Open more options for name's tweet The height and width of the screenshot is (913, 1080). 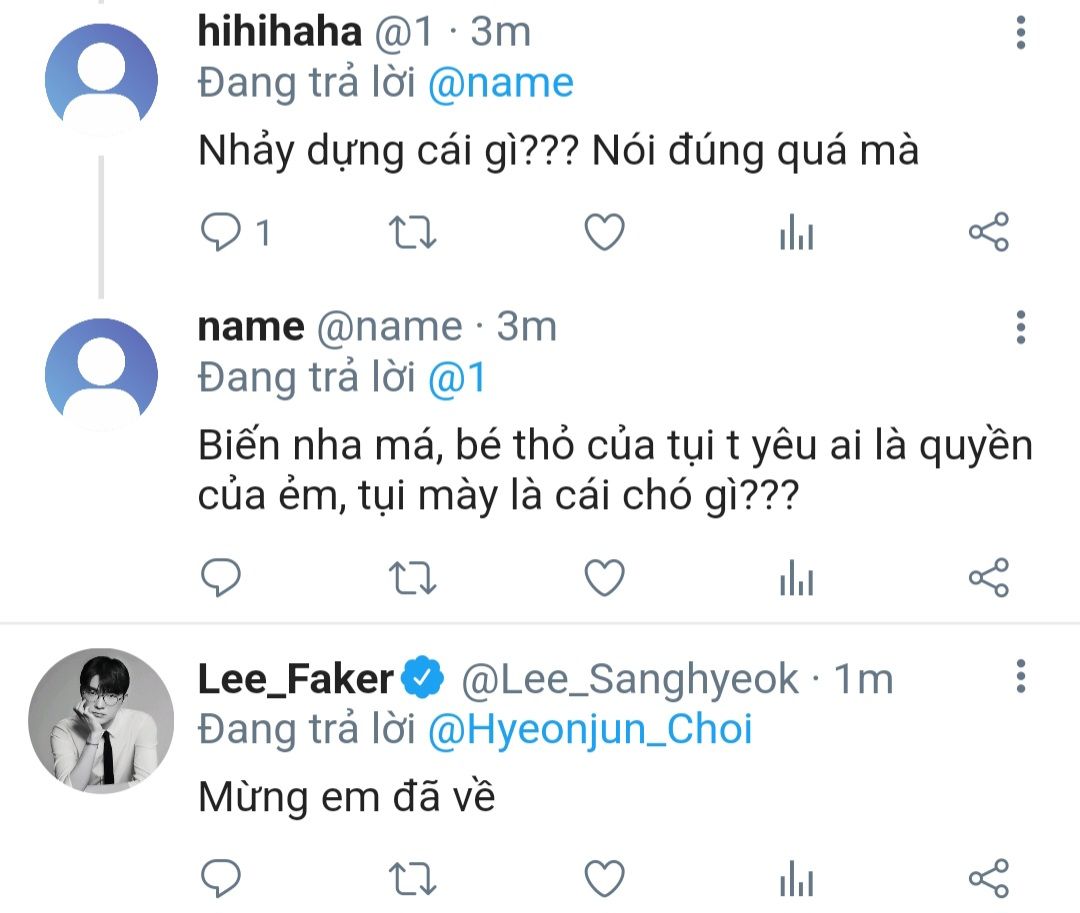[x=1020, y=327]
